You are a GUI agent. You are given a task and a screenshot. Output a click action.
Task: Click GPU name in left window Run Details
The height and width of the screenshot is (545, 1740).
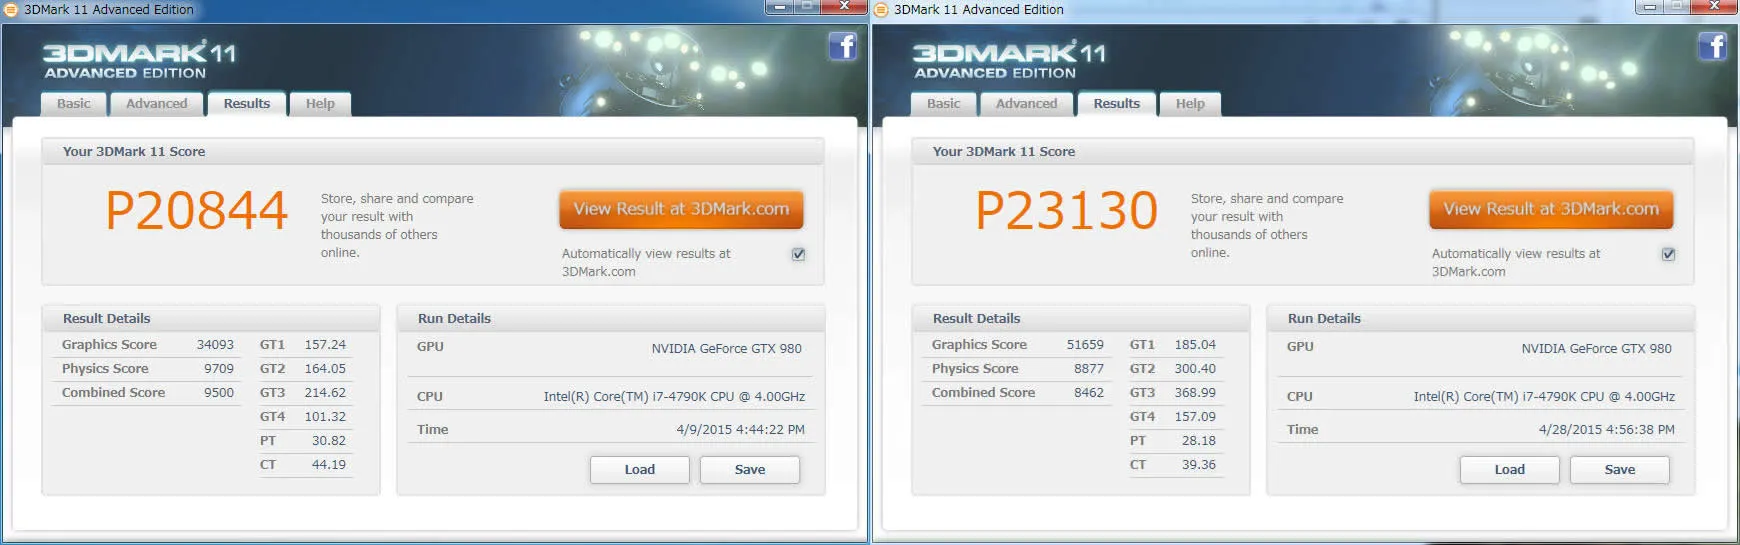(x=727, y=349)
